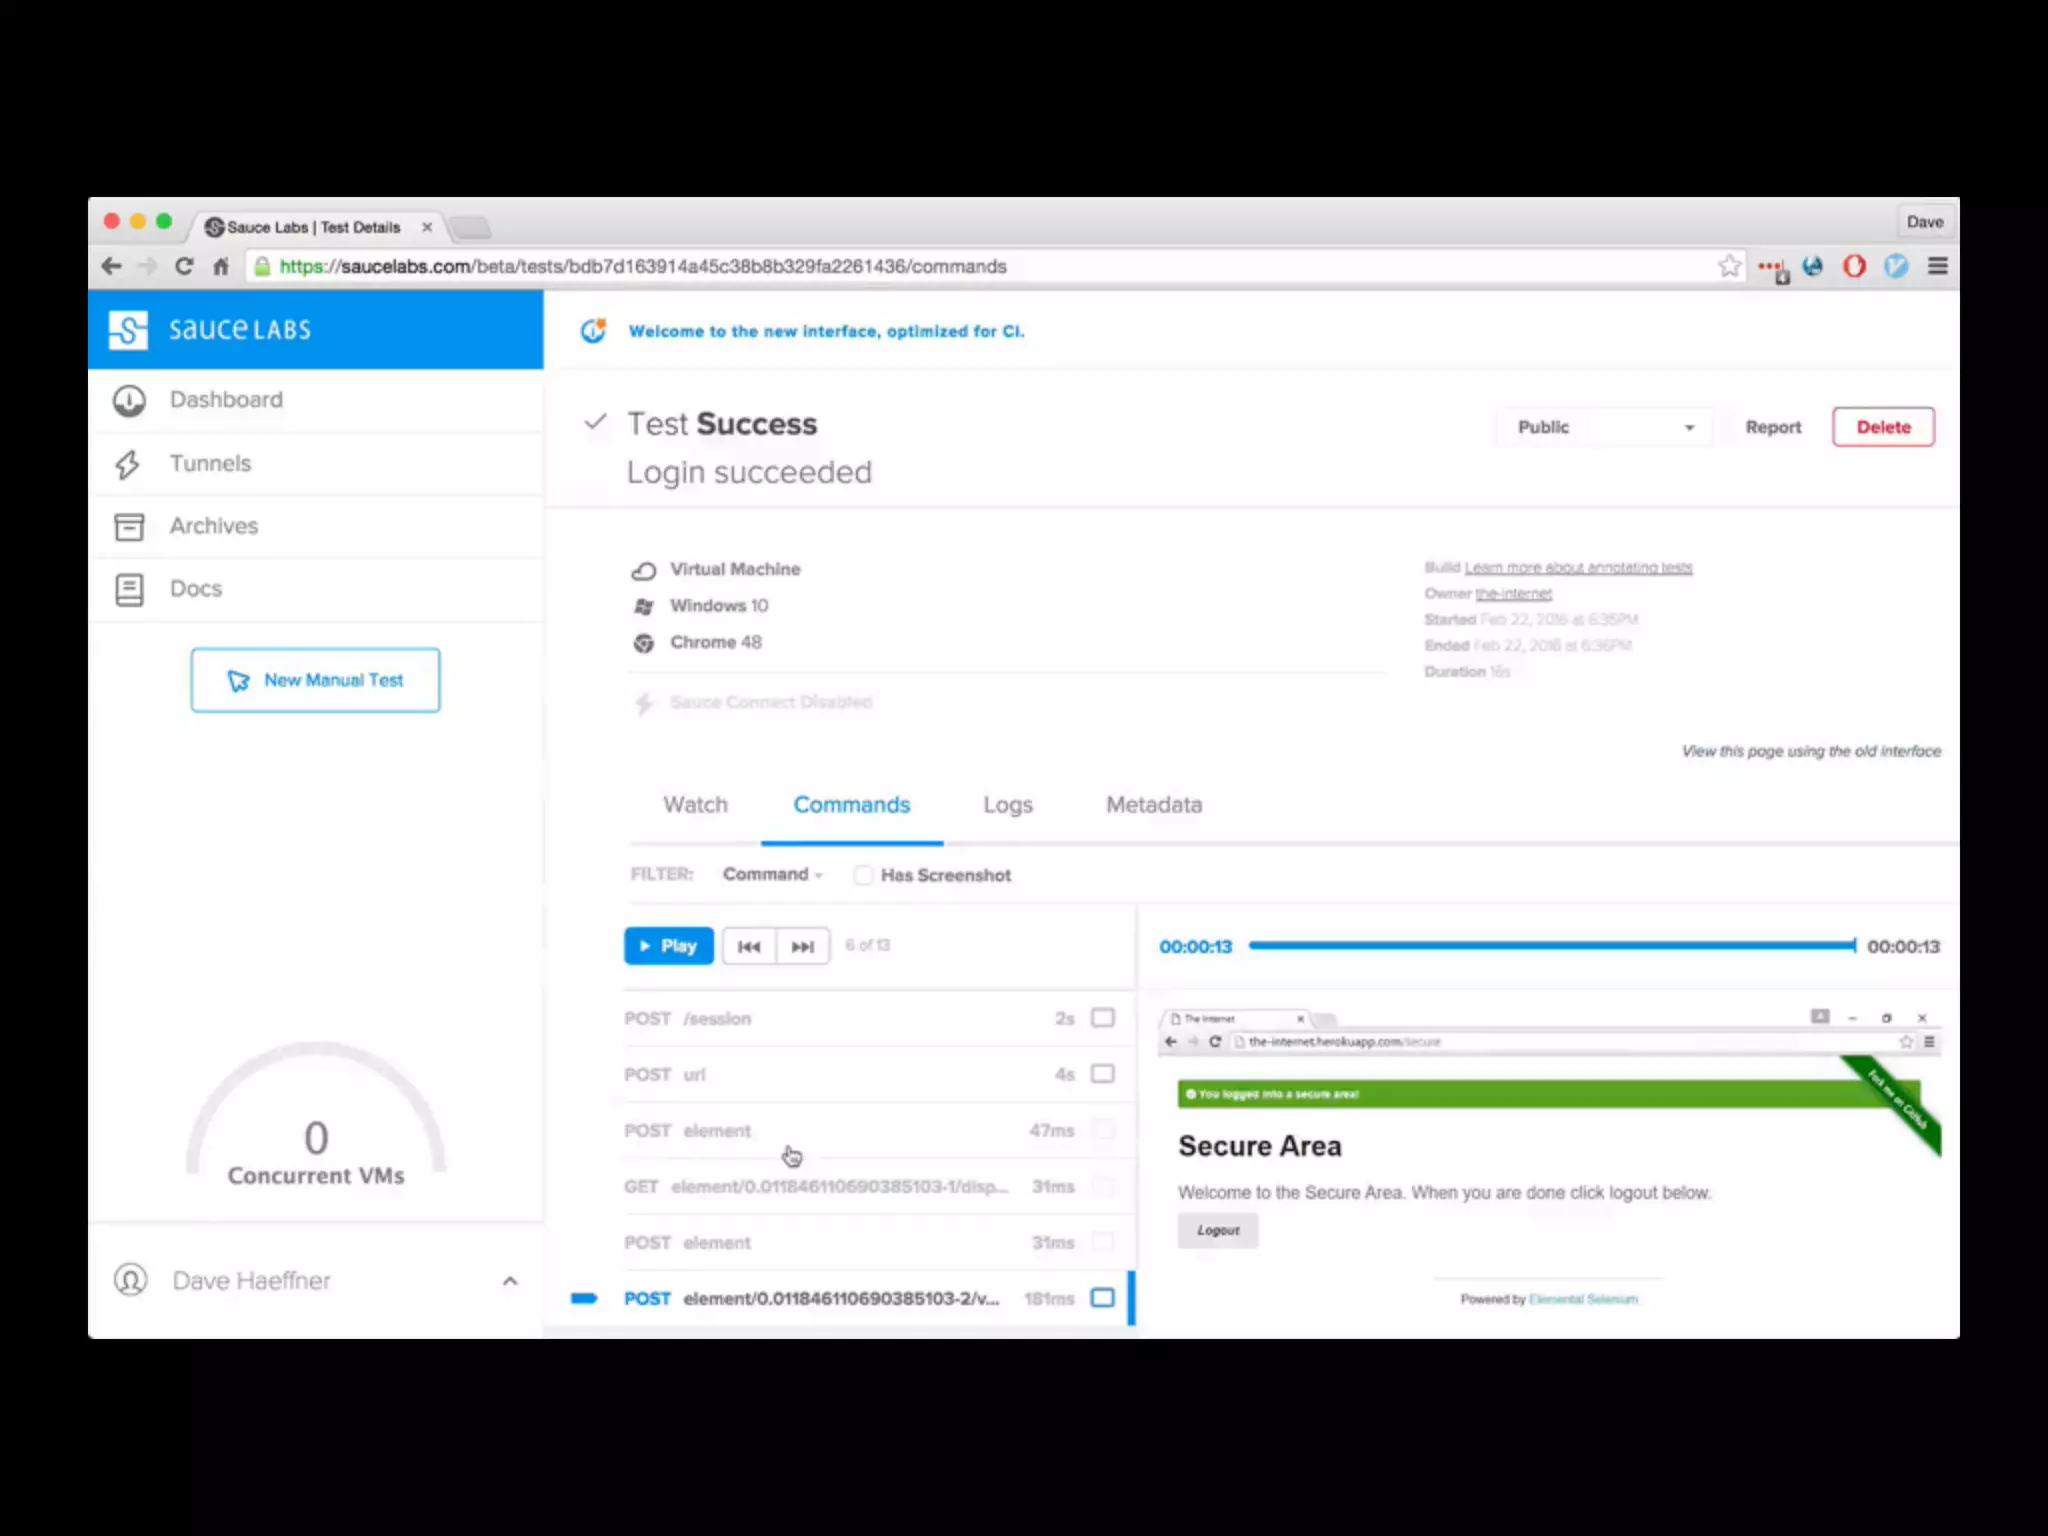Reload the page with refresh icon
Screen dimensions: 2048x1536
pos(184,266)
